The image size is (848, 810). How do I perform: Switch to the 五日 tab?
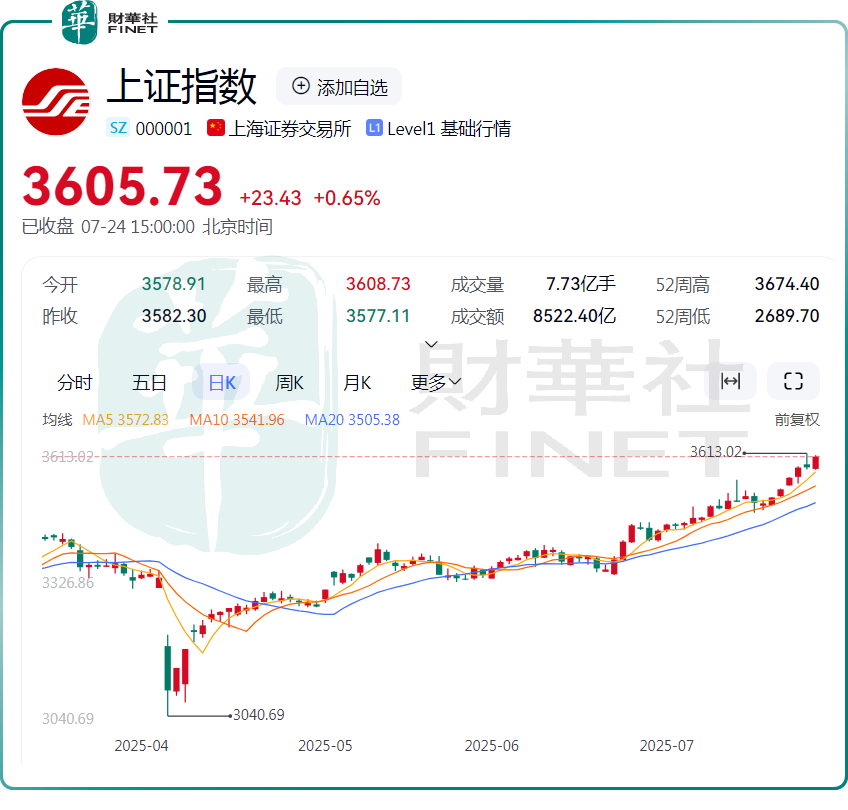(x=149, y=383)
